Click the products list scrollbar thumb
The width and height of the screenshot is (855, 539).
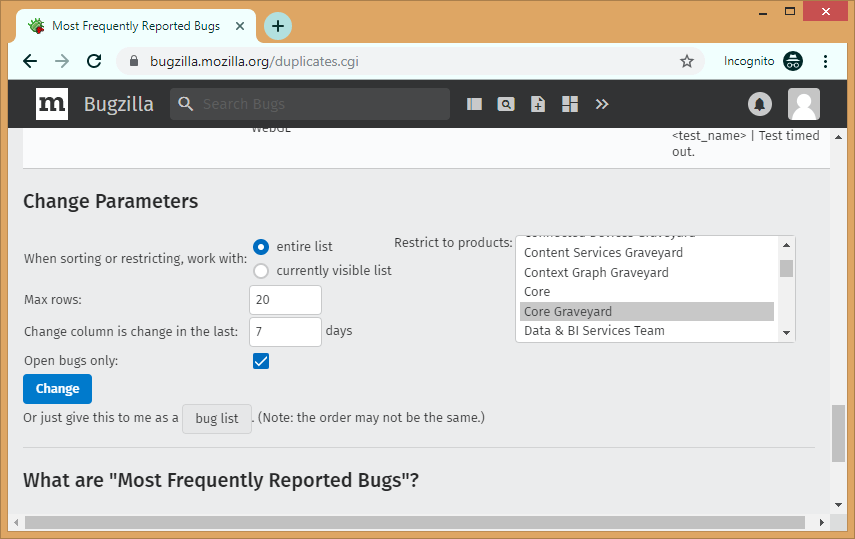pyautogui.click(x=786, y=268)
